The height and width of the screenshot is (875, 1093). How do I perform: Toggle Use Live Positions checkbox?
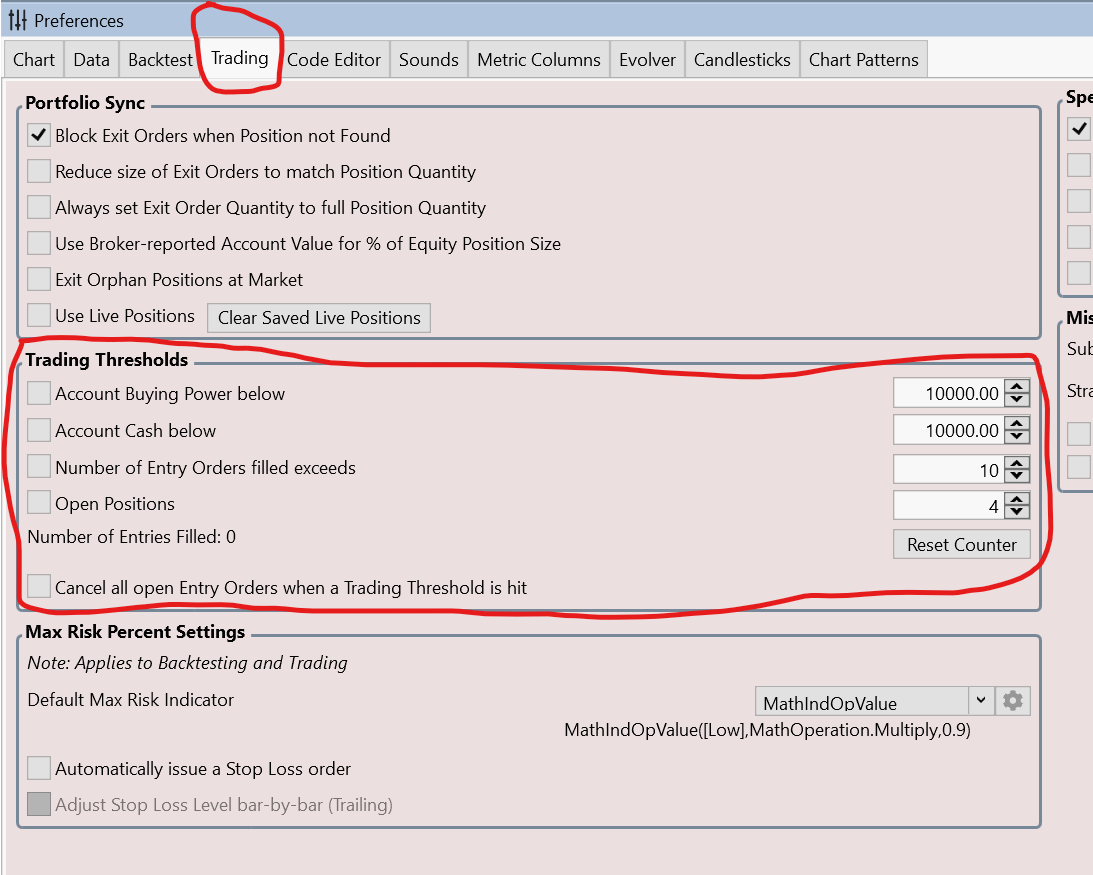pos(39,316)
